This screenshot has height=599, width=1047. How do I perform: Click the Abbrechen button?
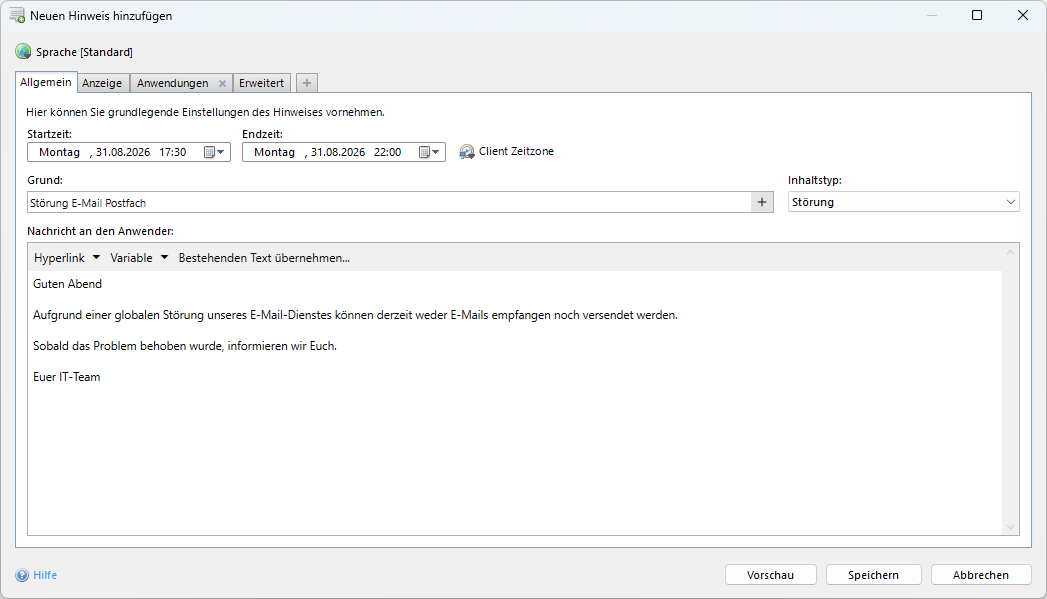[x=981, y=575]
